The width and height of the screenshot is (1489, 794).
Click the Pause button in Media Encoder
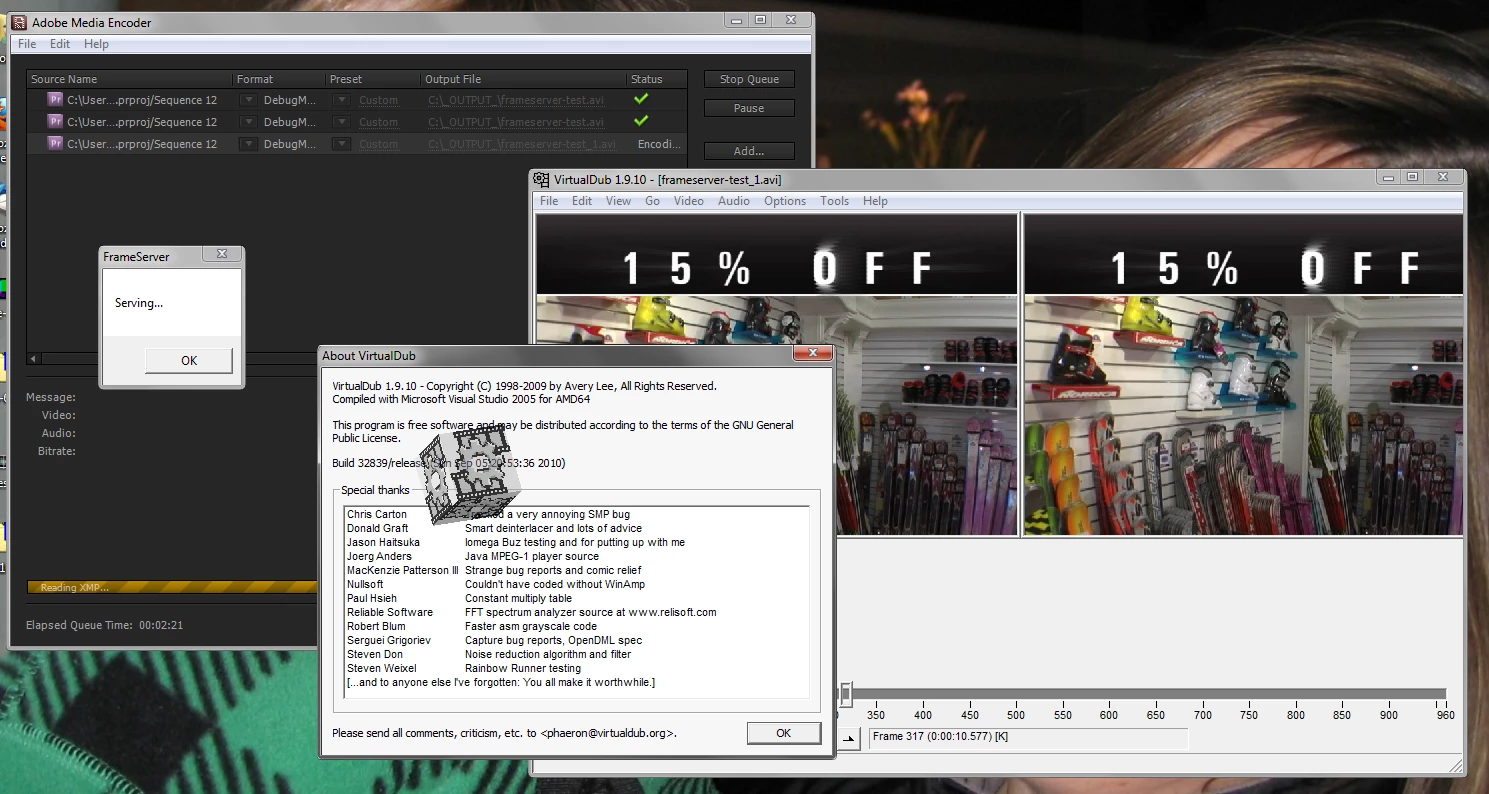[x=749, y=108]
